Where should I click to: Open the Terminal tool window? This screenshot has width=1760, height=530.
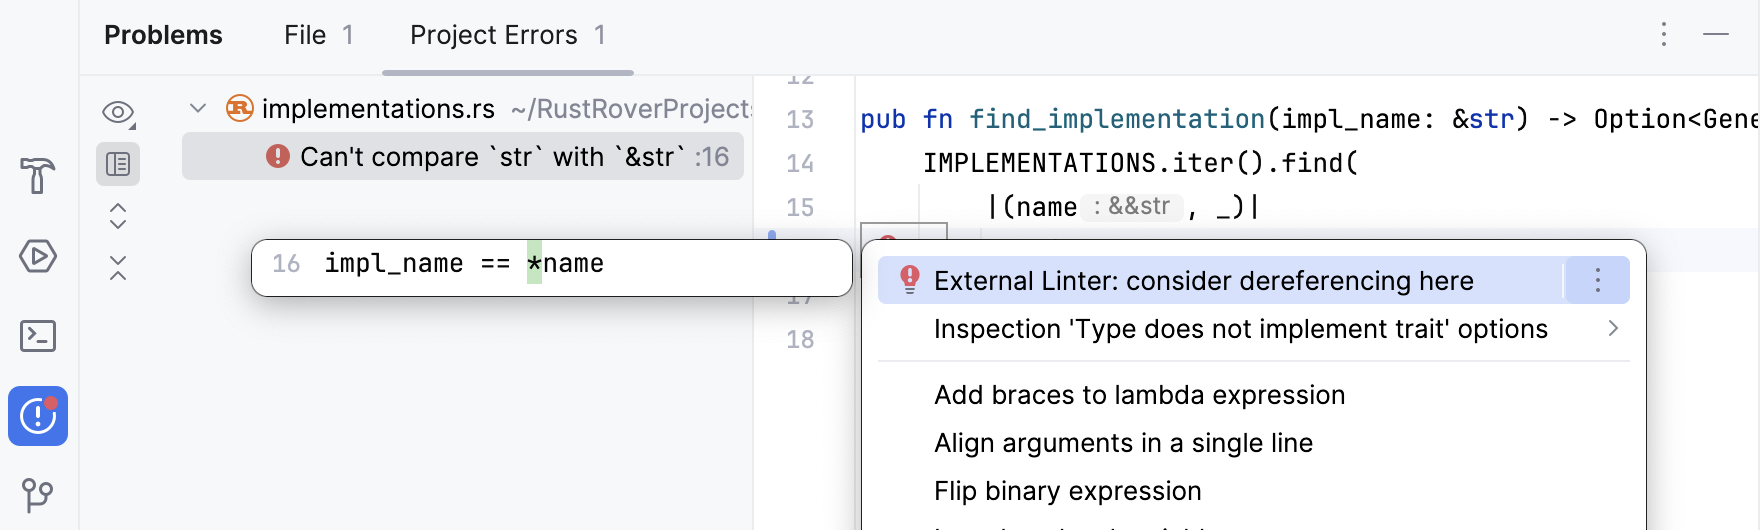37,336
